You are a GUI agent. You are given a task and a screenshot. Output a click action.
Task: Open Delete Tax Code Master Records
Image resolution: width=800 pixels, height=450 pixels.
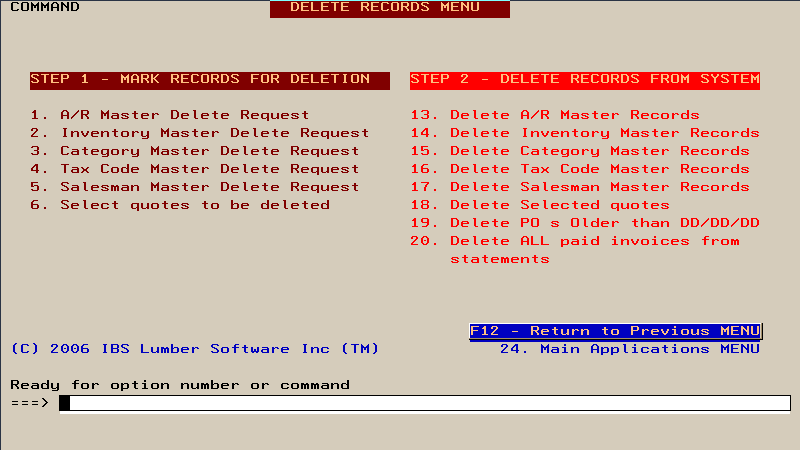[580, 169]
